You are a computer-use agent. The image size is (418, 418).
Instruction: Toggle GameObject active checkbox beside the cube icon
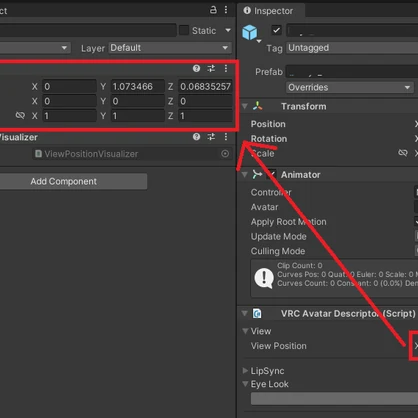[276, 30]
